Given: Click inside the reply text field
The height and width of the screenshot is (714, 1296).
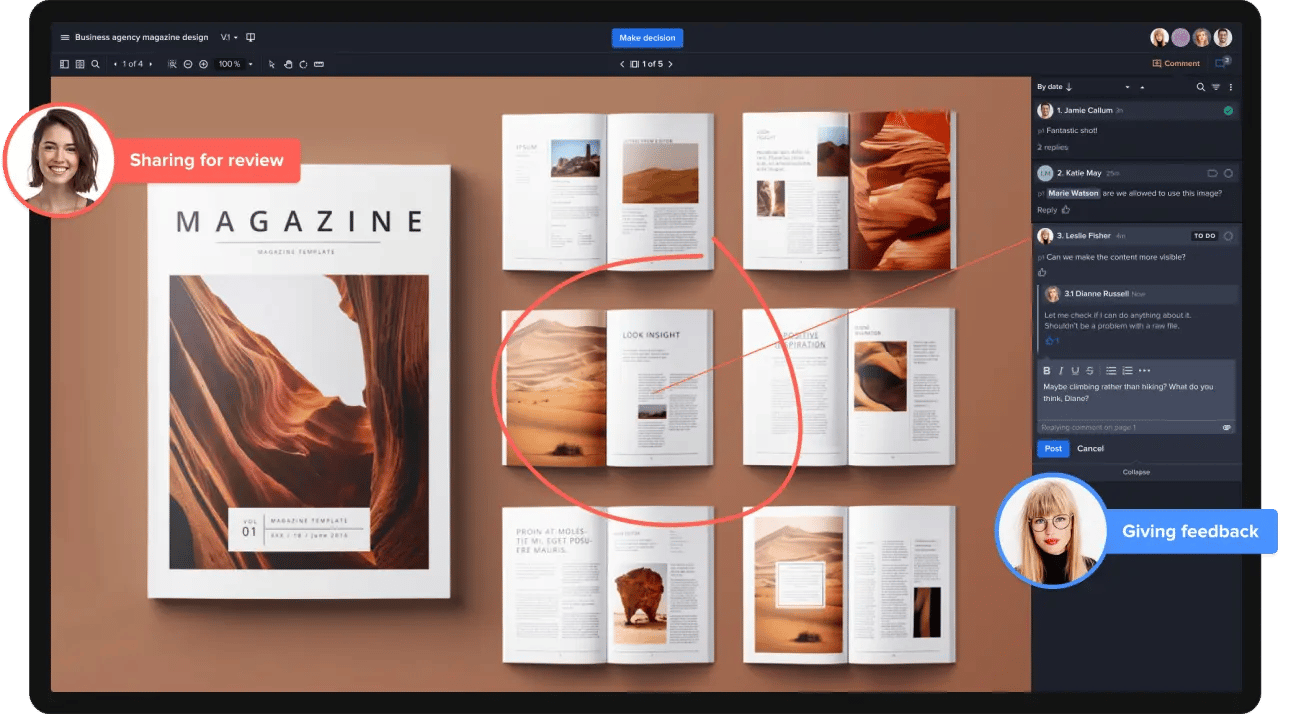Looking at the screenshot, I should pos(1135,393).
